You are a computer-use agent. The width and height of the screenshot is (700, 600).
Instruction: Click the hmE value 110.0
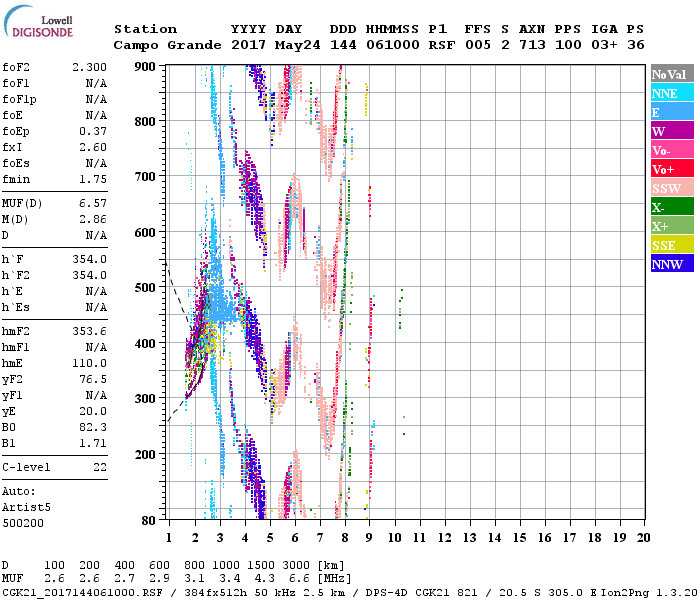[x=89, y=363]
